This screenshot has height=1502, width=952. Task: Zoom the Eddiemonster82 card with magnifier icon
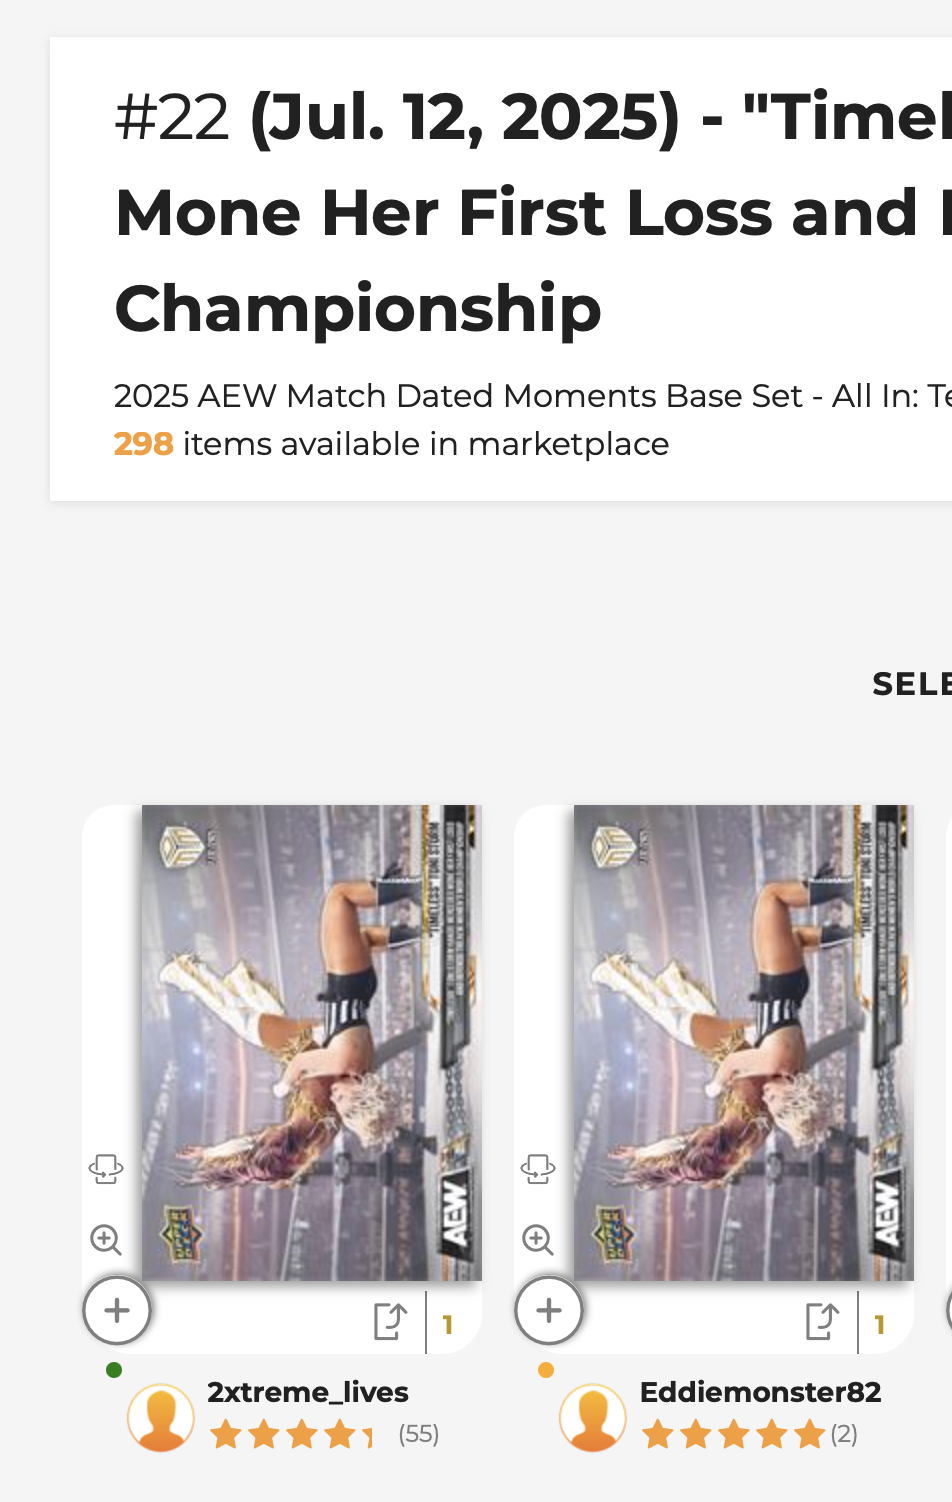click(538, 1240)
